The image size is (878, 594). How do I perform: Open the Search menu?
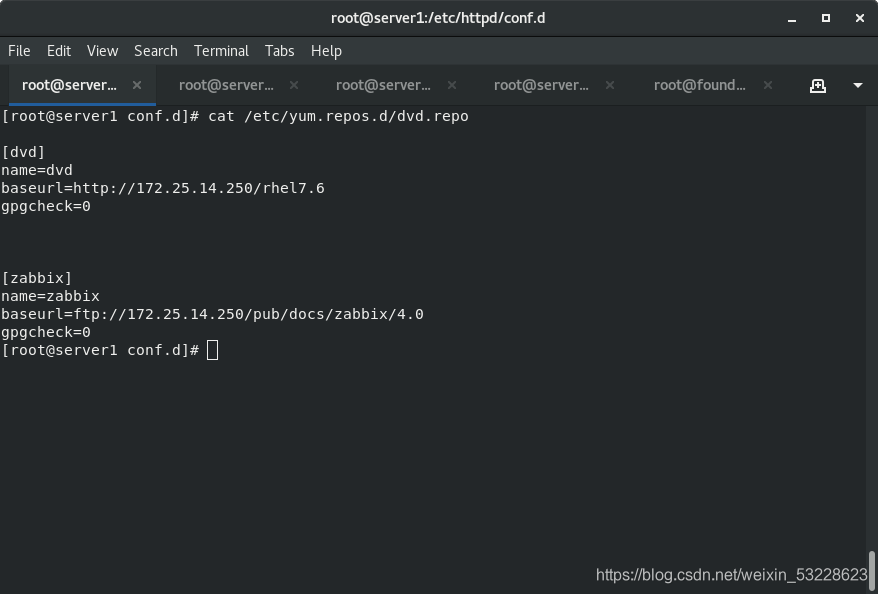coord(156,51)
